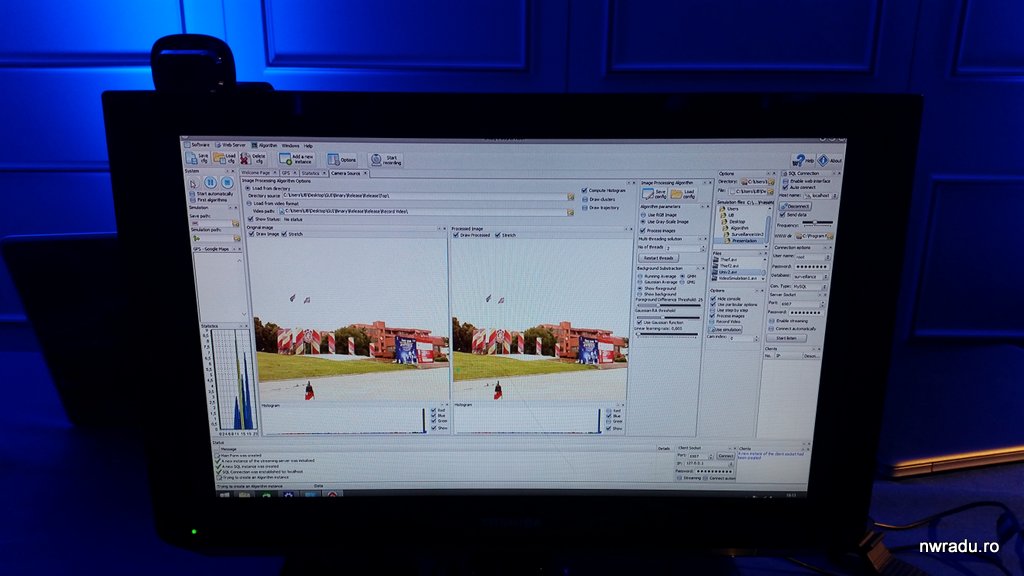Open the Software menu

198,144
